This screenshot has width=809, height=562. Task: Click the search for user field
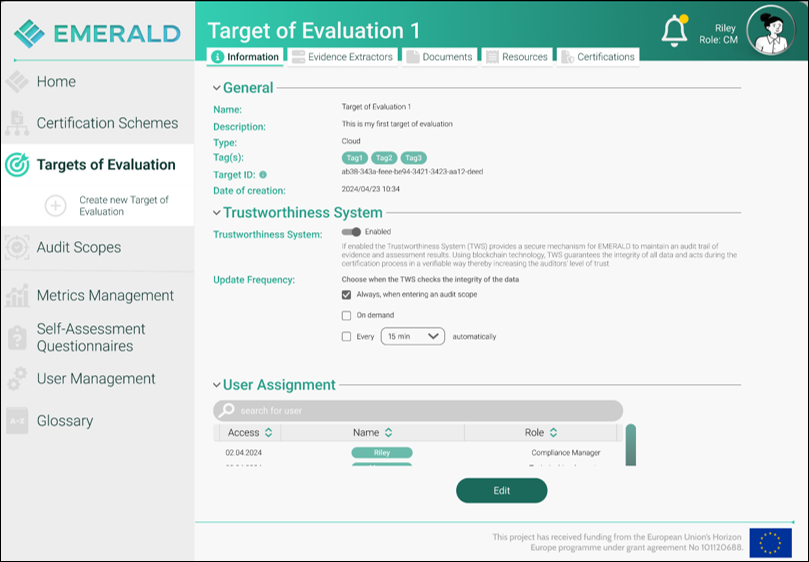(418, 410)
